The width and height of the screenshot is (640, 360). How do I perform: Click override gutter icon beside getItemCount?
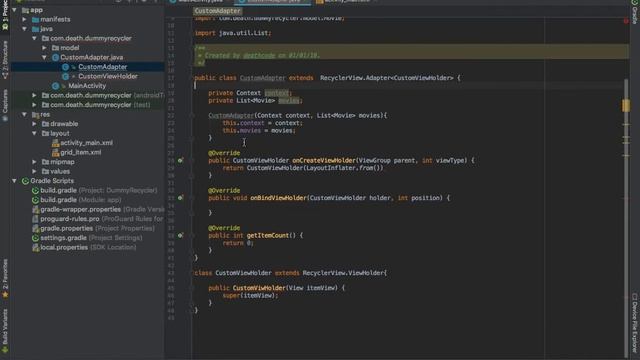[x=180, y=236]
